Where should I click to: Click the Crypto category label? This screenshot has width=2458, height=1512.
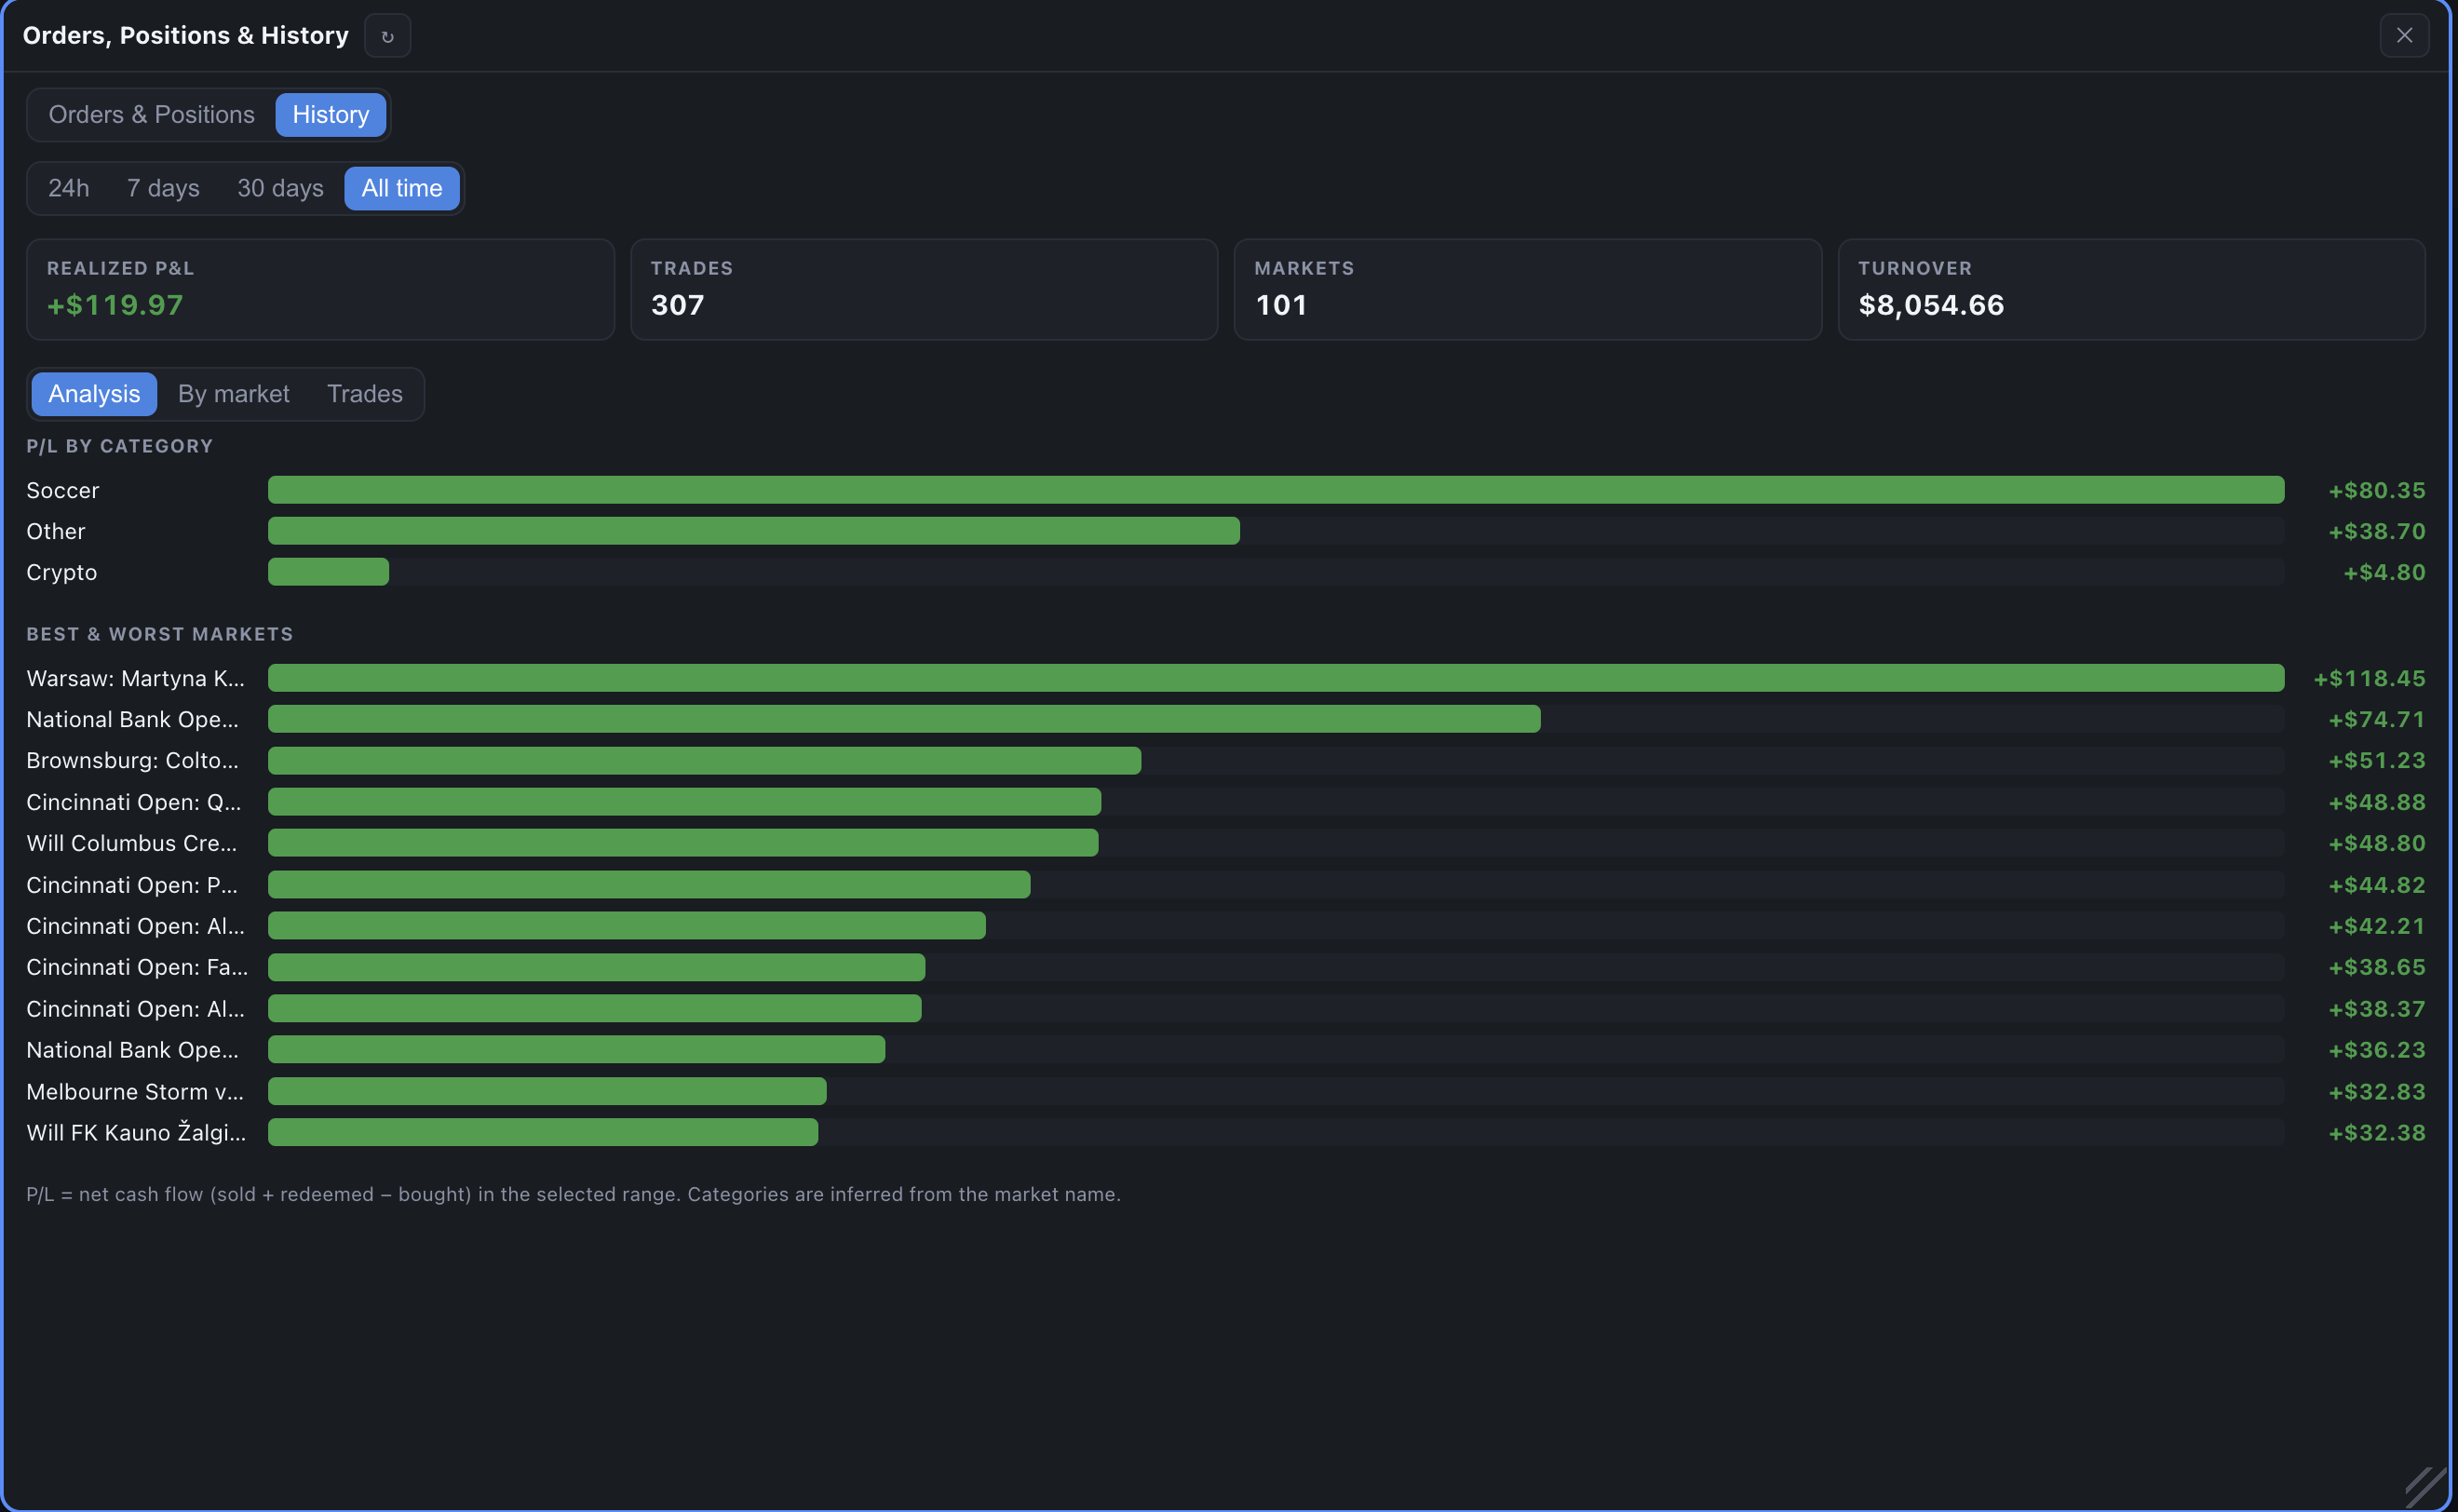point(62,572)
